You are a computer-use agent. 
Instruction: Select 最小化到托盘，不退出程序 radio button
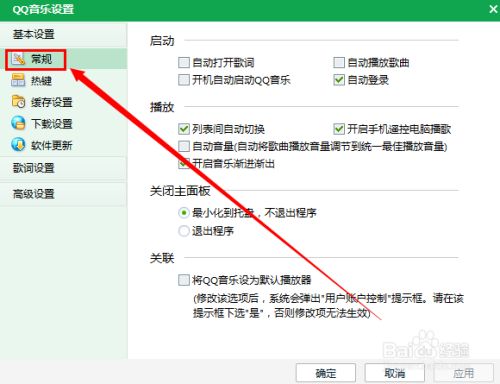click(184, 213)
